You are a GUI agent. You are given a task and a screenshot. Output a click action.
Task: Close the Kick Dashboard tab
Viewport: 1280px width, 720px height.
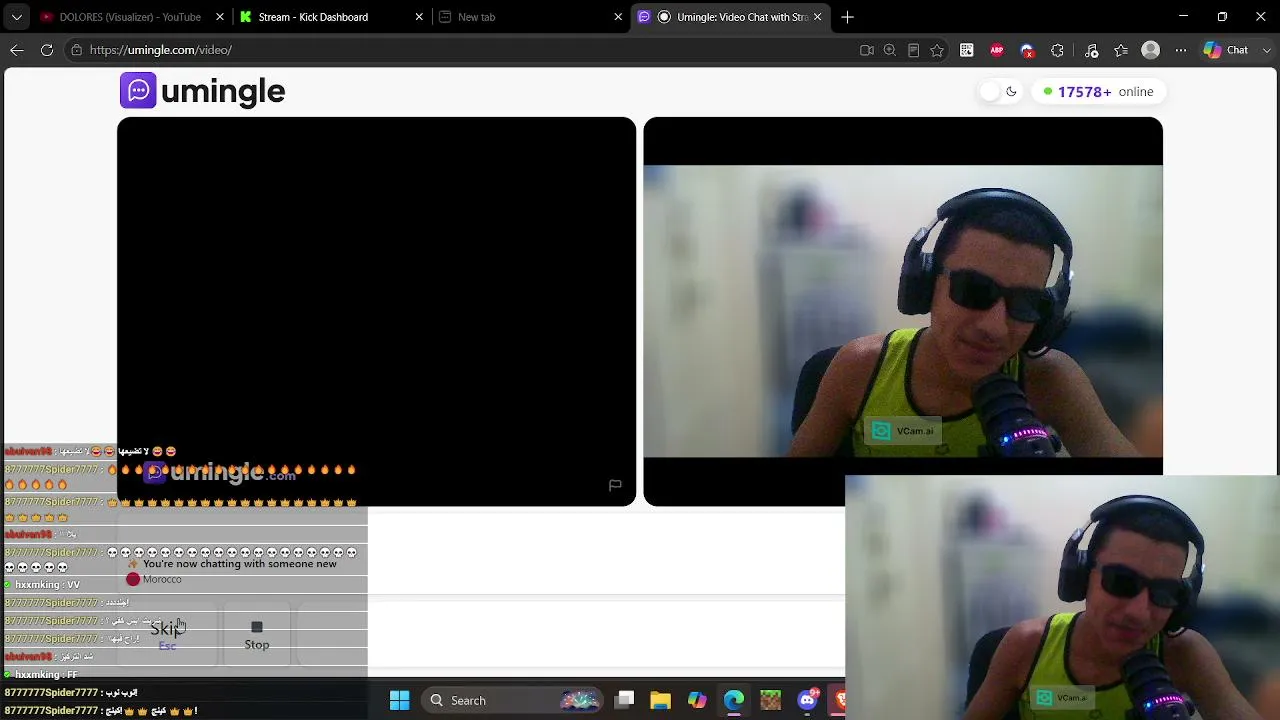coord(419,17)
